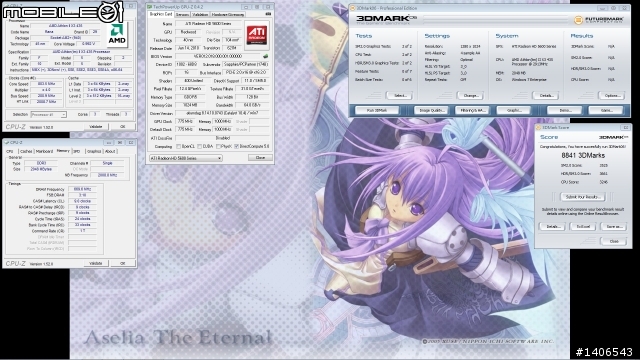Viewport: 640px width, 360px height.
Task: Switch to the Graphics Card tab in GPU-Z
Action: pos(160,14)
